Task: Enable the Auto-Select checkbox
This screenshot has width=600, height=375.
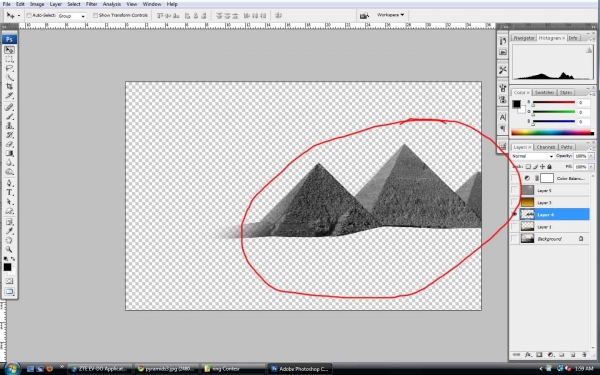Action: click(29, 15)
